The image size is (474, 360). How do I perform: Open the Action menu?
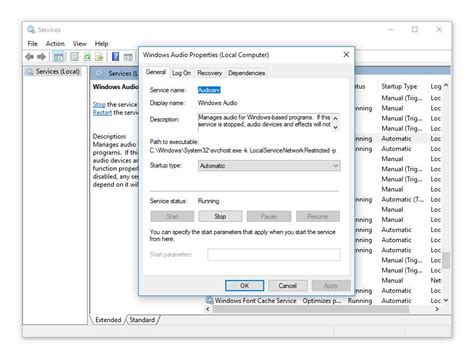click(55, 44)
